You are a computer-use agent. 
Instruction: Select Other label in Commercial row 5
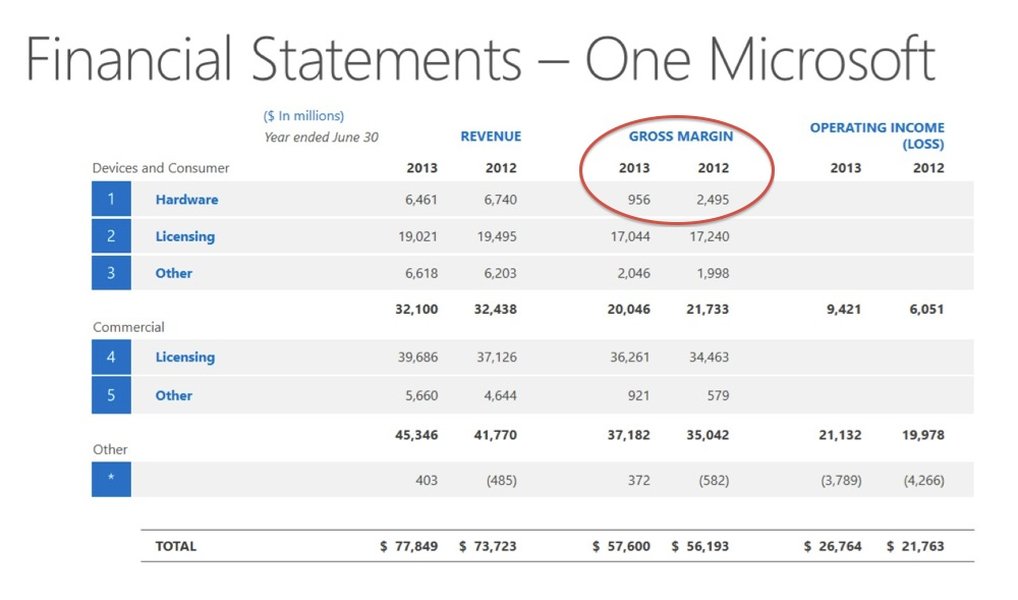(173, 395)
